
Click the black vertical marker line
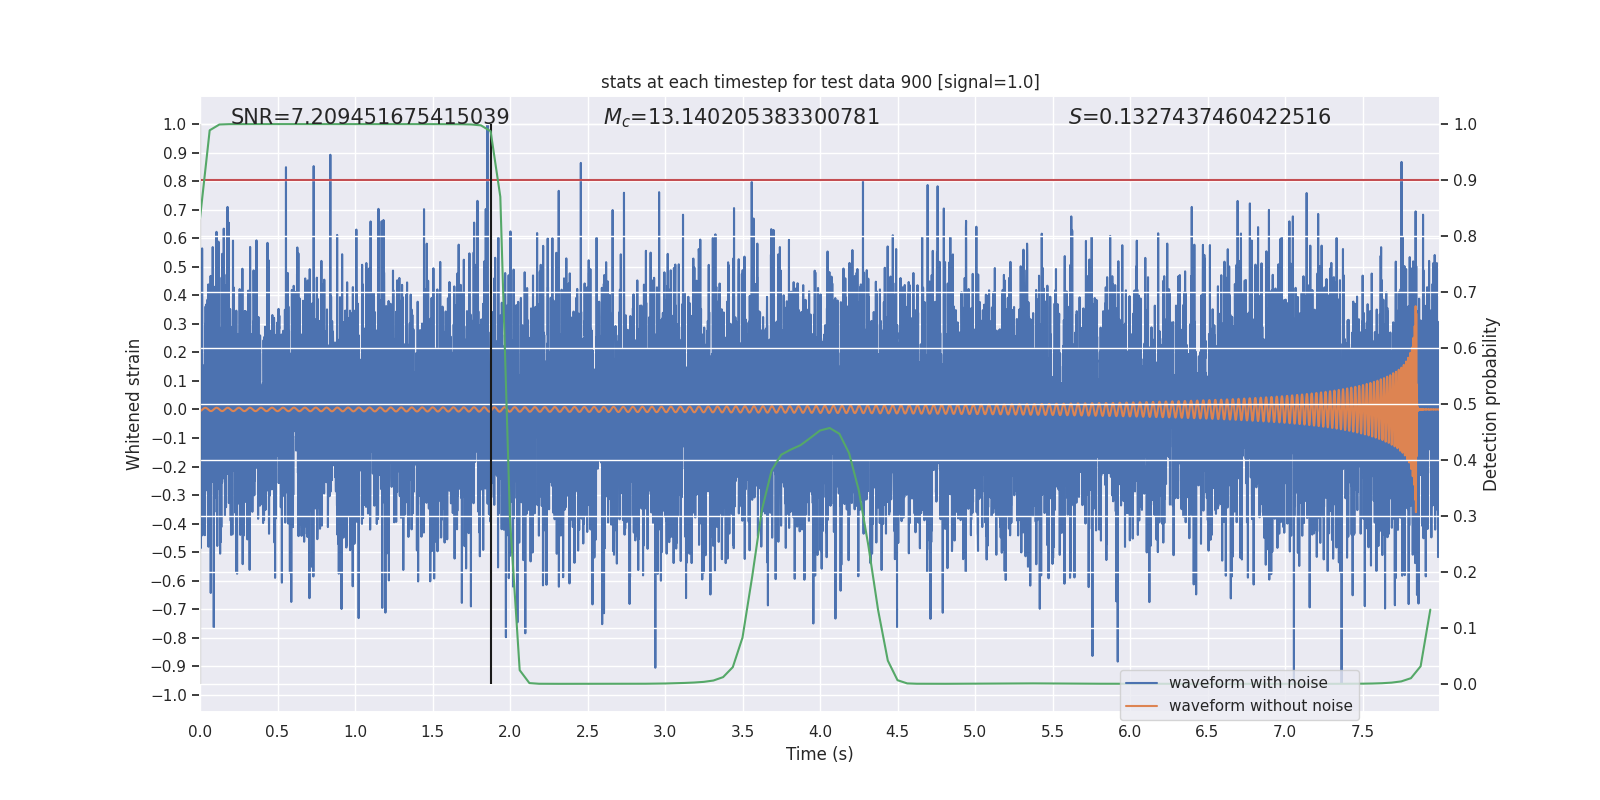(491, 405)
